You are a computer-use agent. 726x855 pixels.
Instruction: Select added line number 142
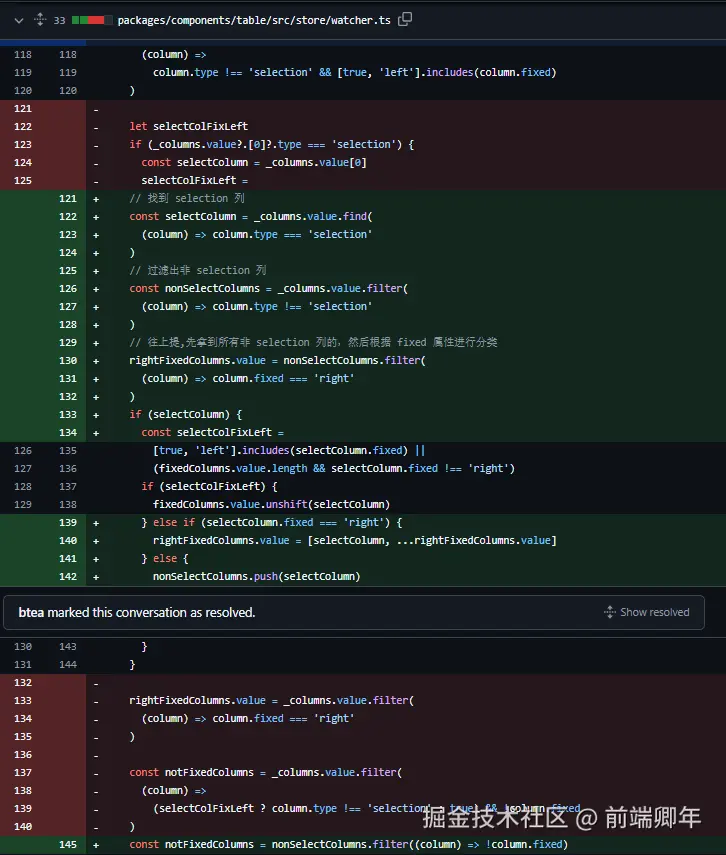pos(68,576)
